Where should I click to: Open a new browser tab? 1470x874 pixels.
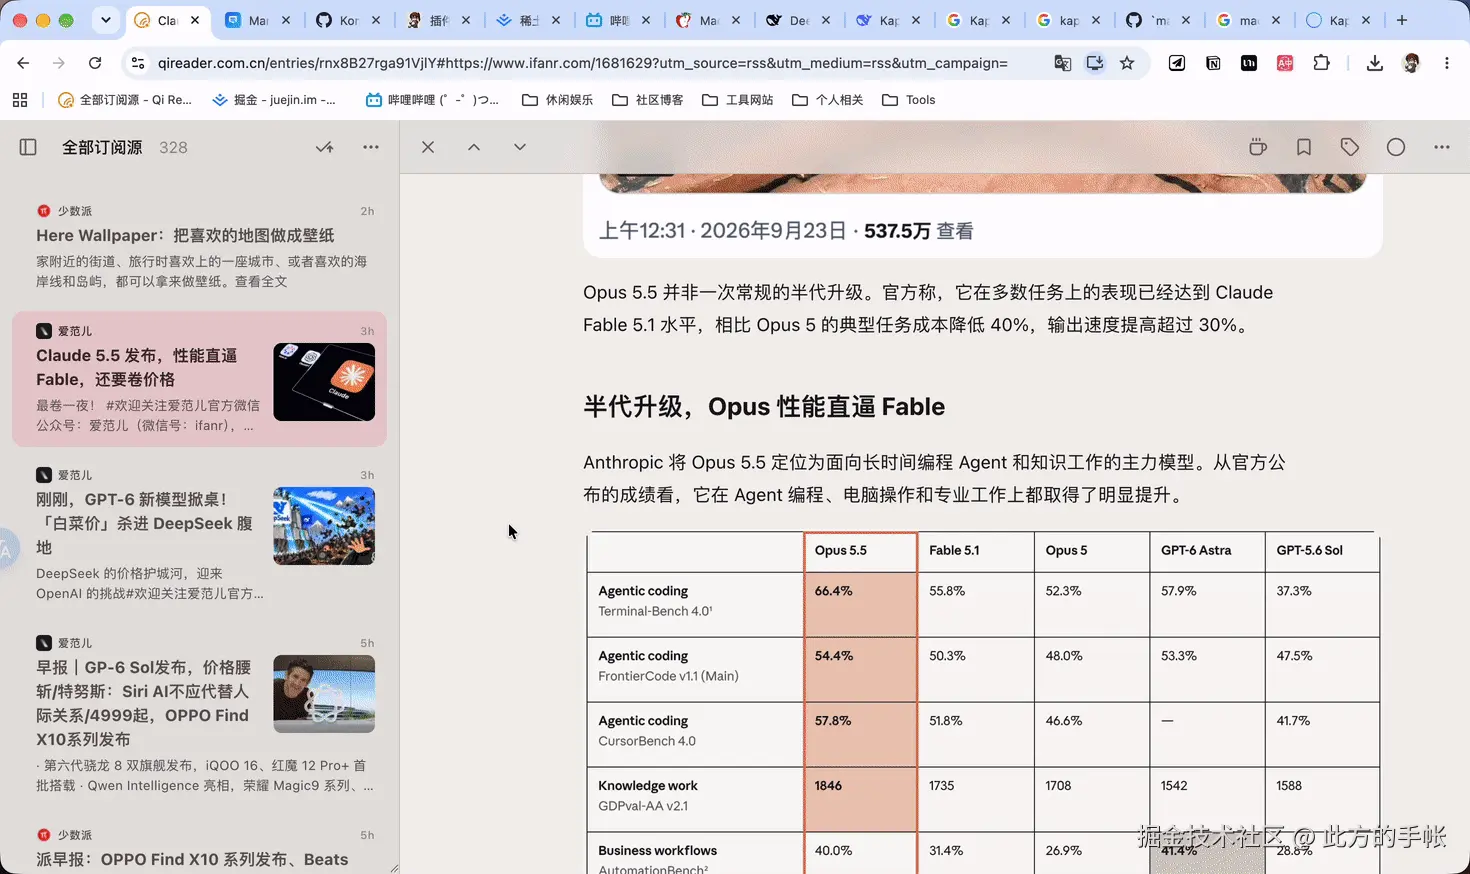(1402, 20)
